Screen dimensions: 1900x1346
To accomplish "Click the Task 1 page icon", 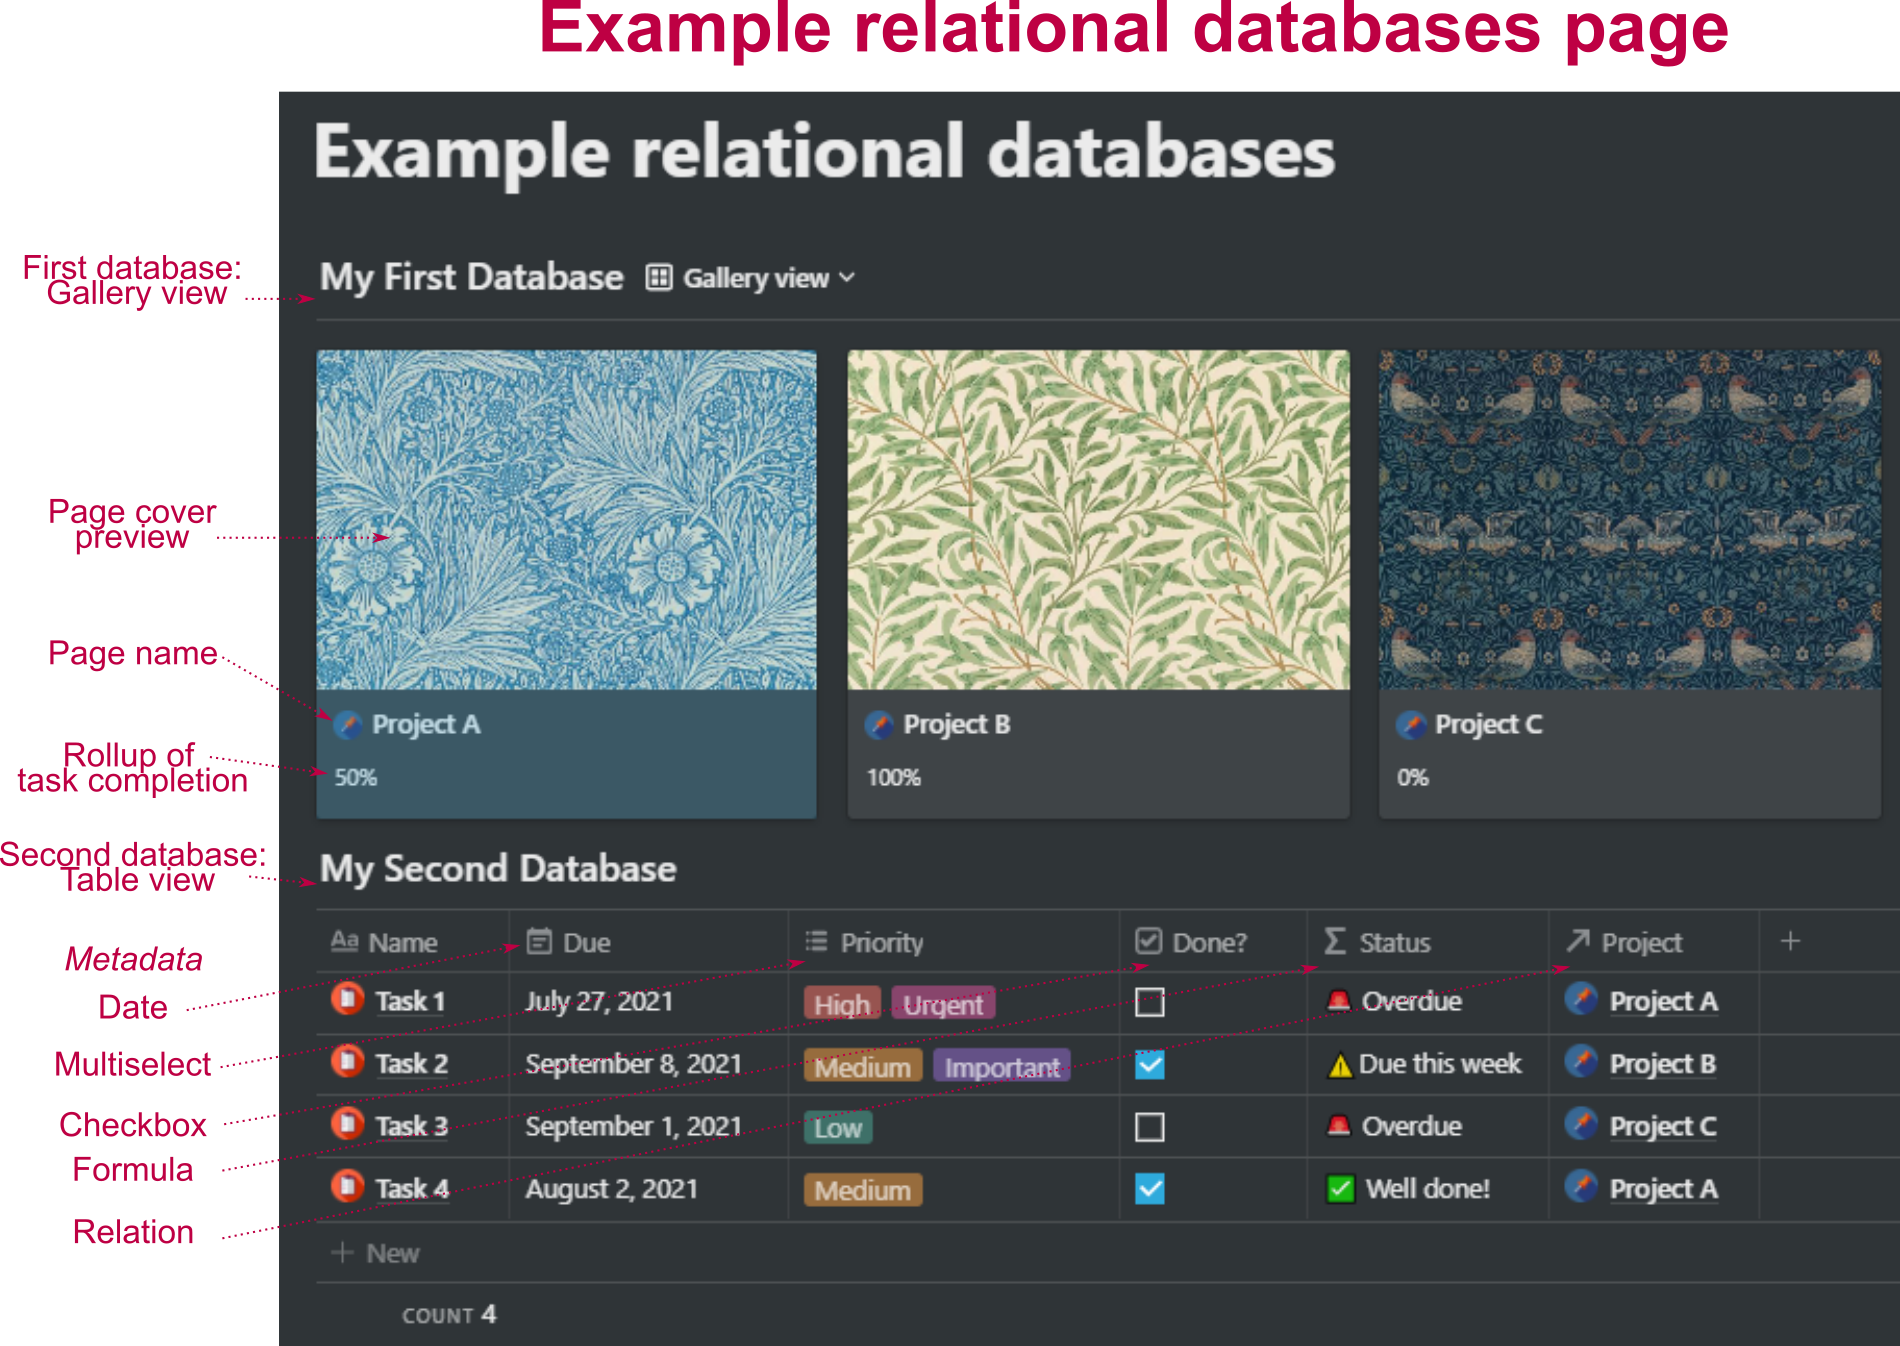I will pyautogui.click(x=348, y=999).
